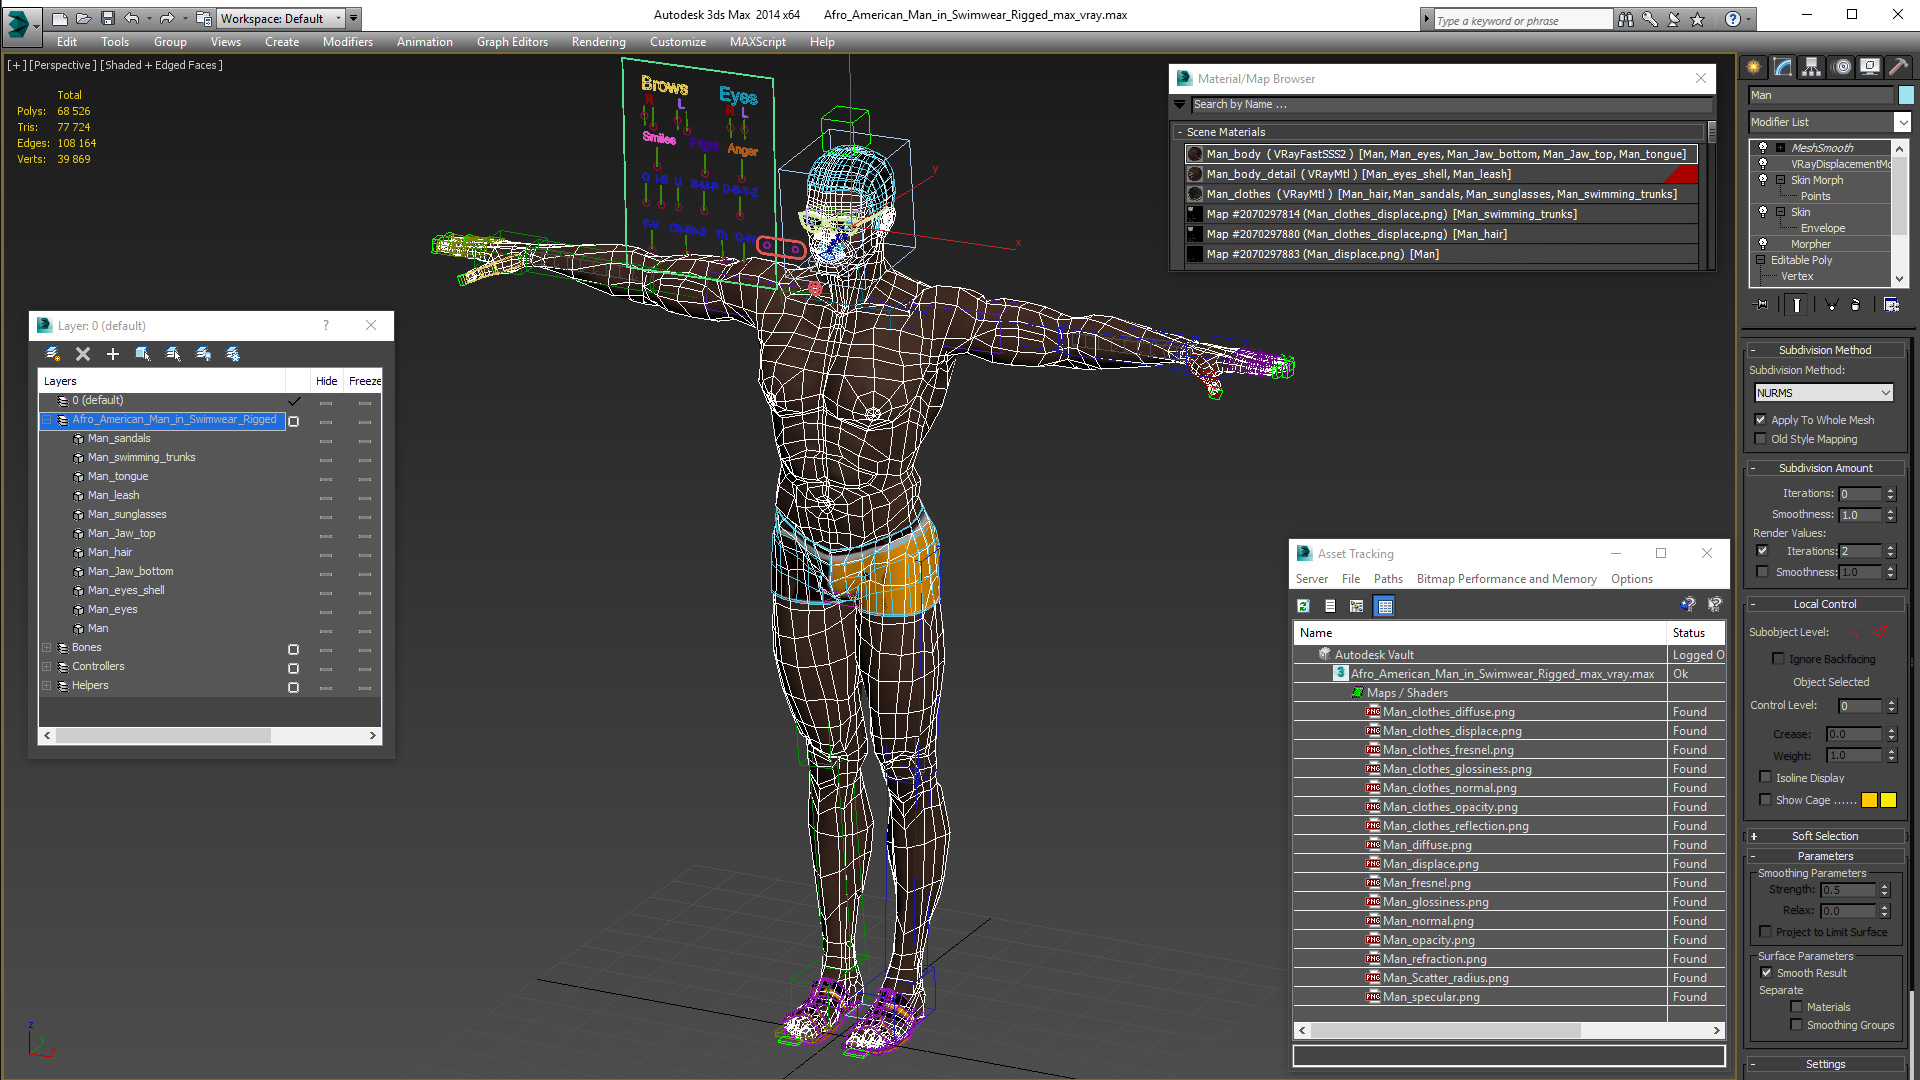Toggle MeshSmooth modifier lightbulb visibility

point(1763,148)
